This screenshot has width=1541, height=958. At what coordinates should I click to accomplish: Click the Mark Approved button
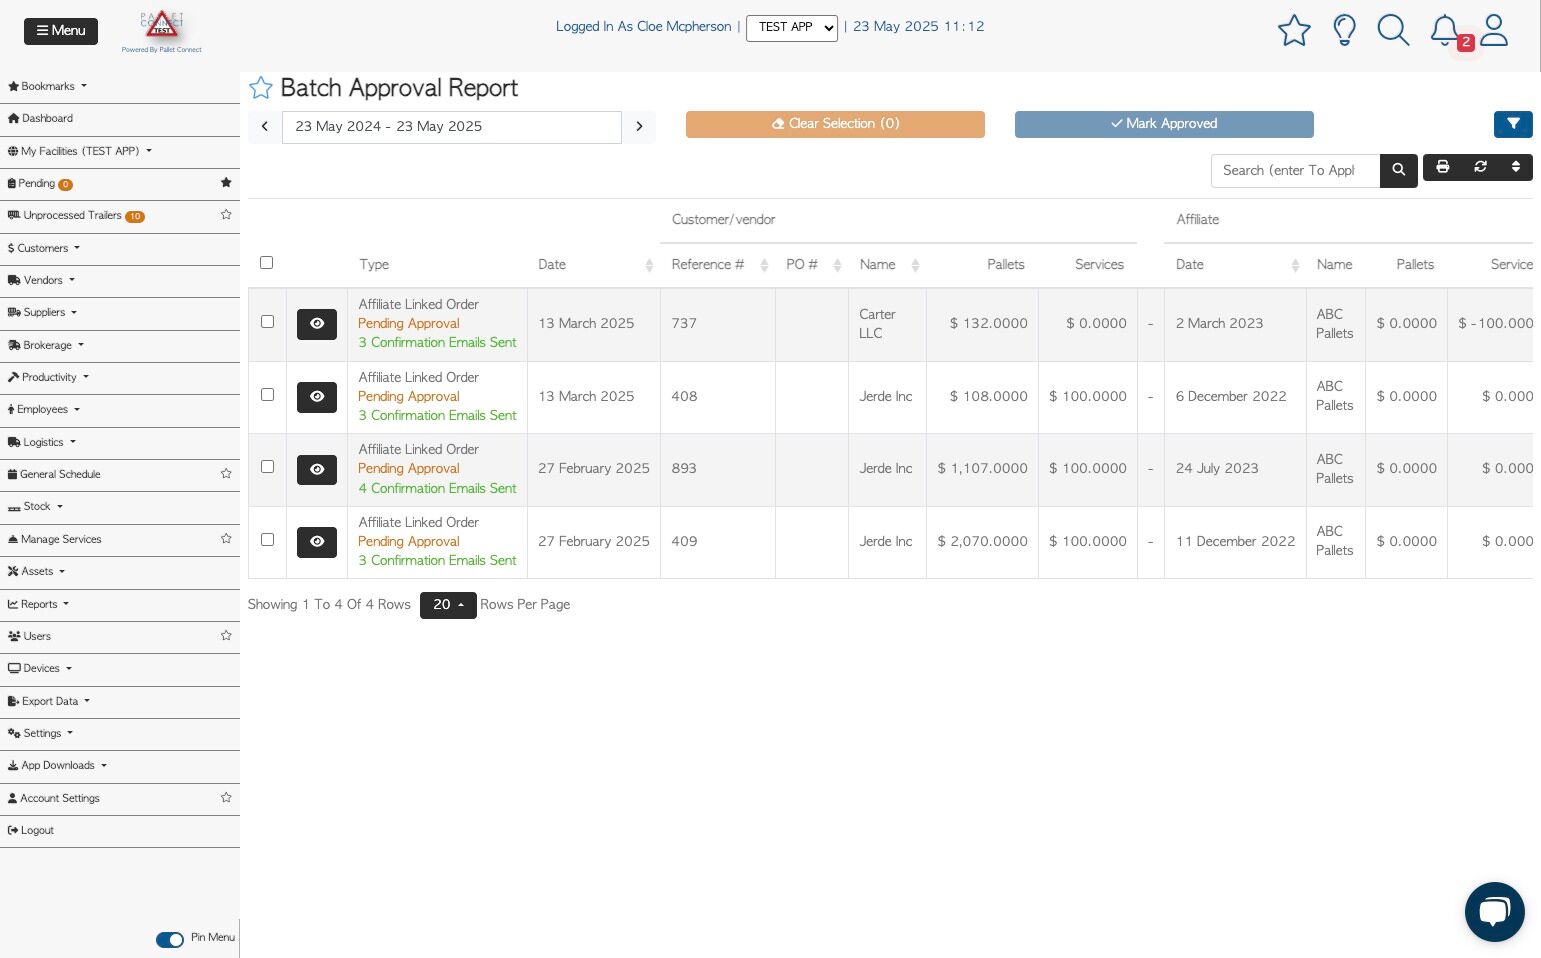1164,124
